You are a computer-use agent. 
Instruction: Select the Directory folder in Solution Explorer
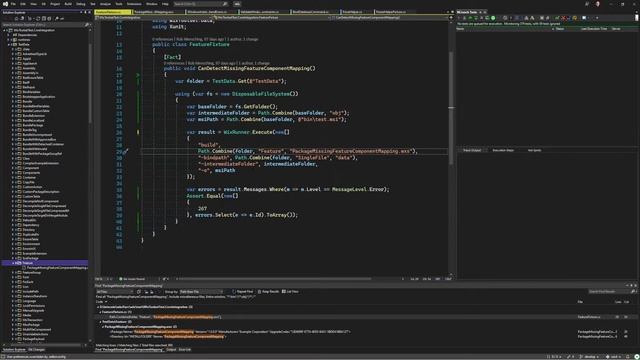click(x=29, y=230)
